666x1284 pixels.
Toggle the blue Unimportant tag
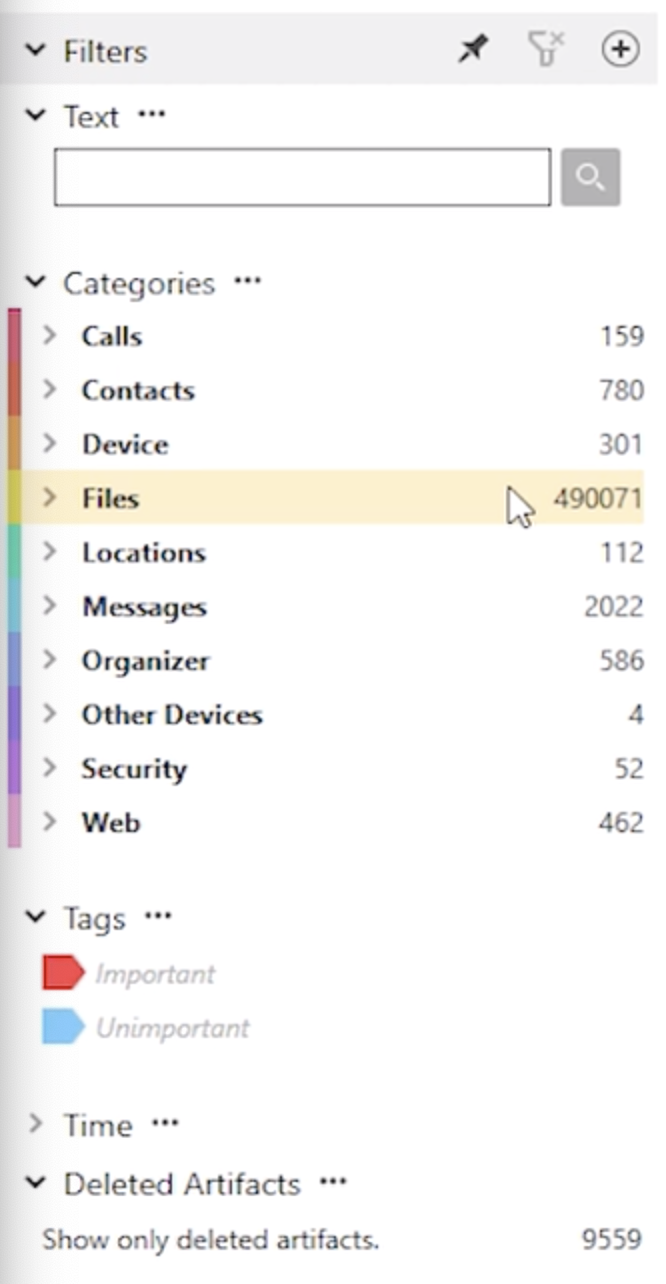coord(145,1027)
